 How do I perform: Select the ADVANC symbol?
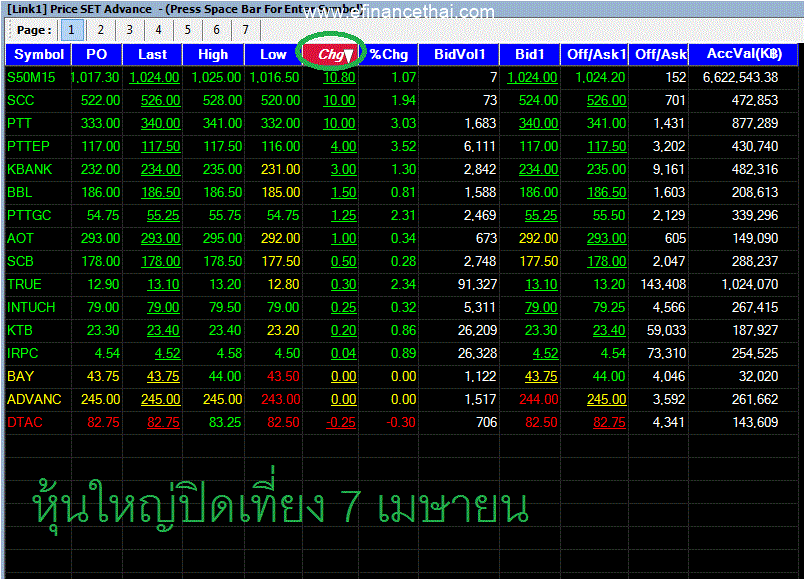(34, 400)
